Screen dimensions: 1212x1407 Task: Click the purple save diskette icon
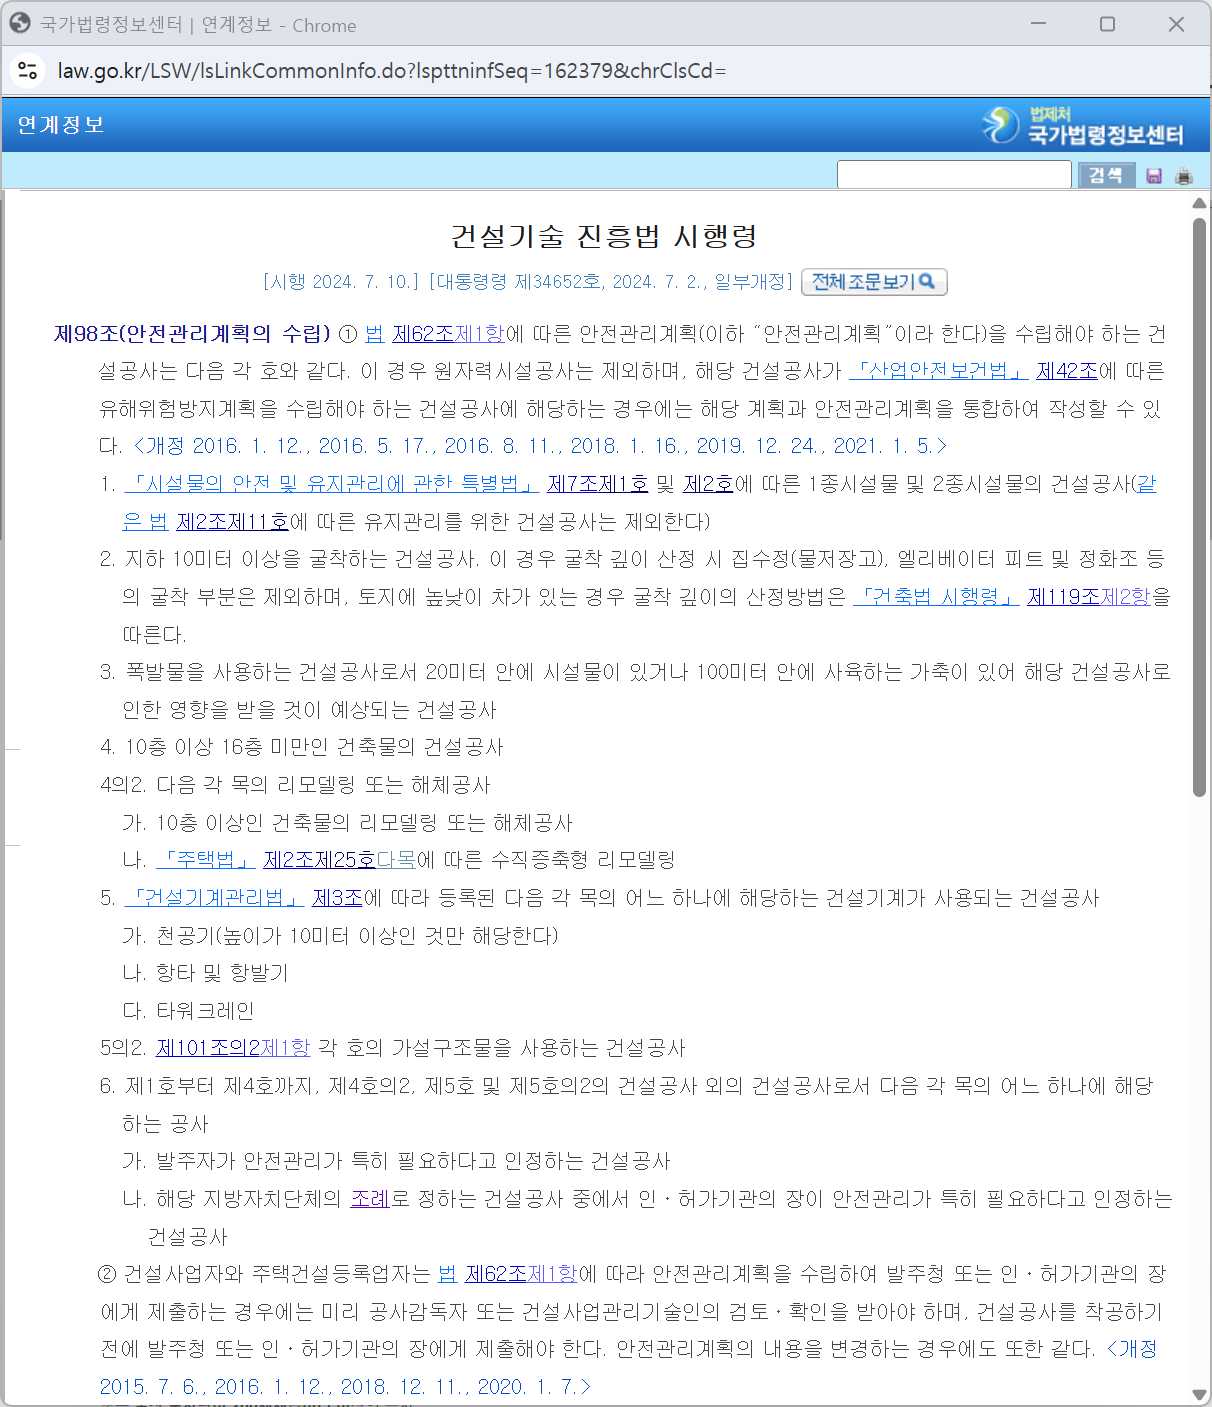click(1154, 176)
